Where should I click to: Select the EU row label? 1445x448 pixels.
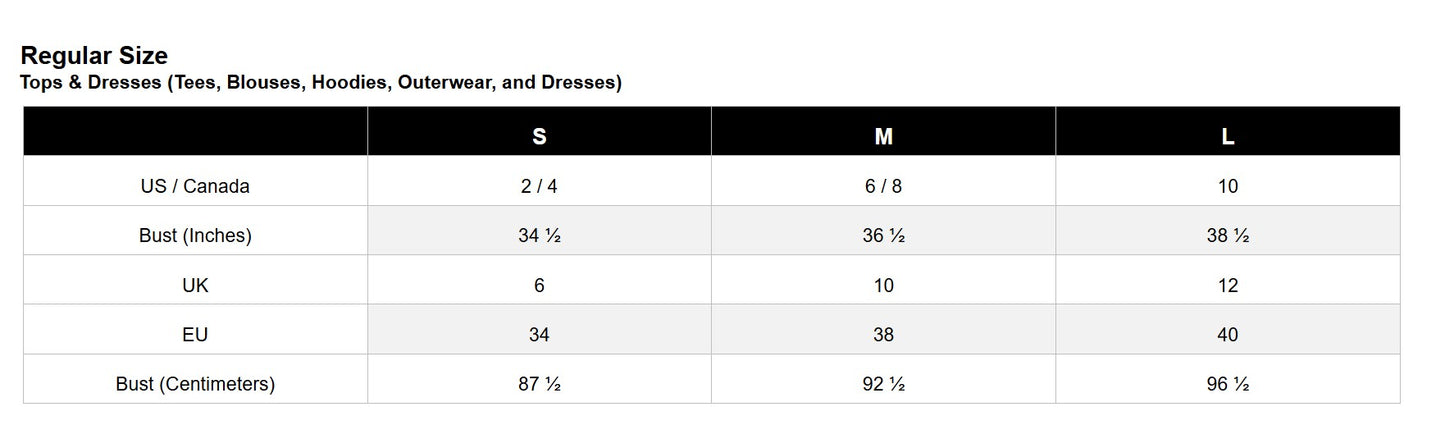pos(195,334)
